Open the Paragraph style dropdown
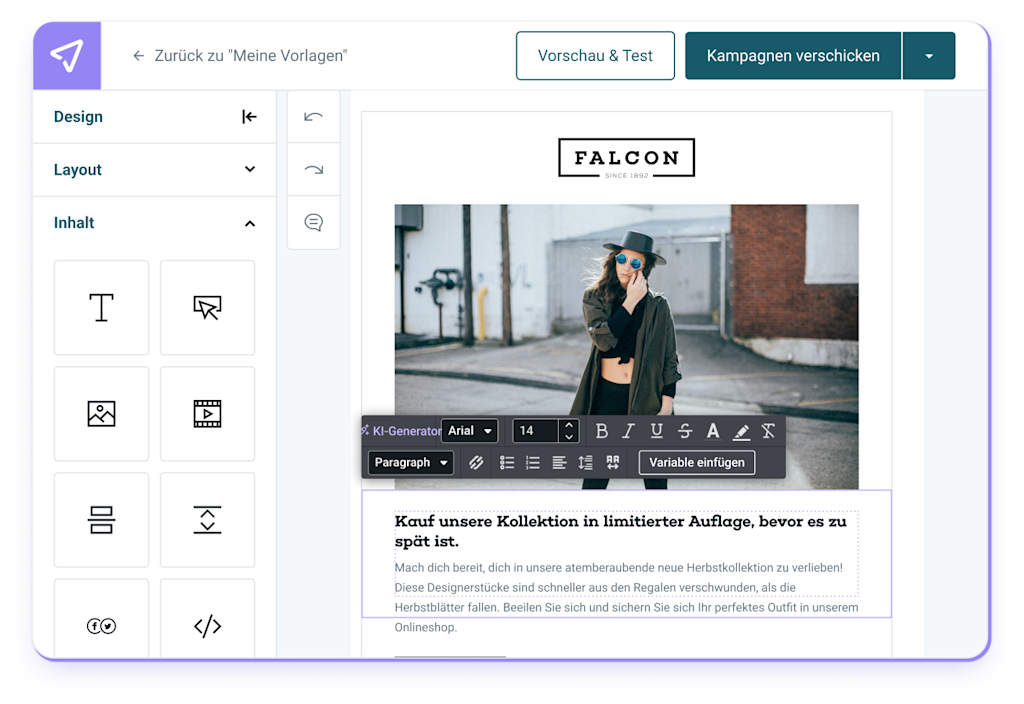The width and height of the screenshot is (1024, 704). tap(410, 463)
